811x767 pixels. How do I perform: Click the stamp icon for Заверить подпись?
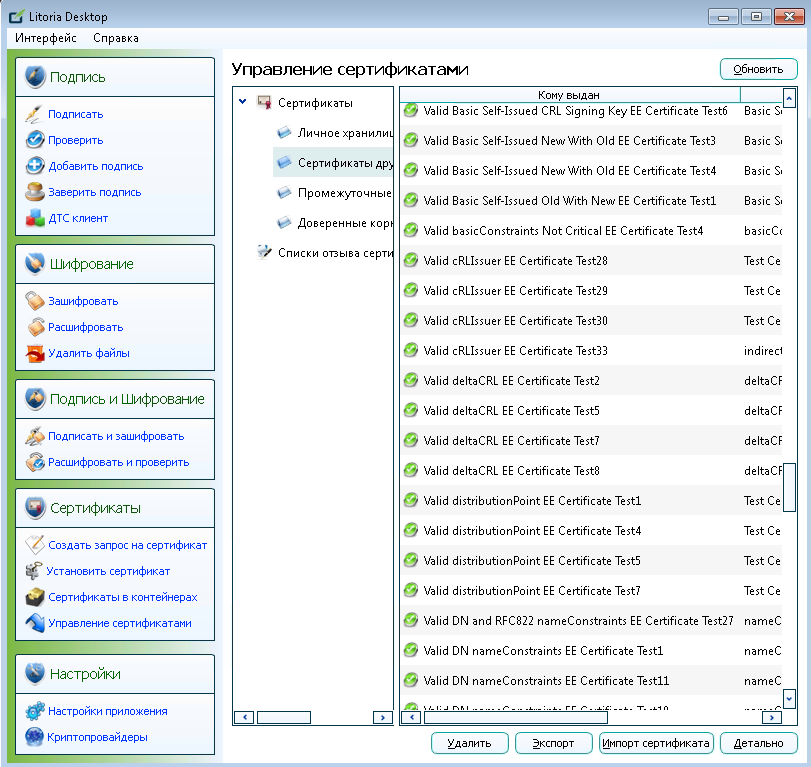coord(34,192)
